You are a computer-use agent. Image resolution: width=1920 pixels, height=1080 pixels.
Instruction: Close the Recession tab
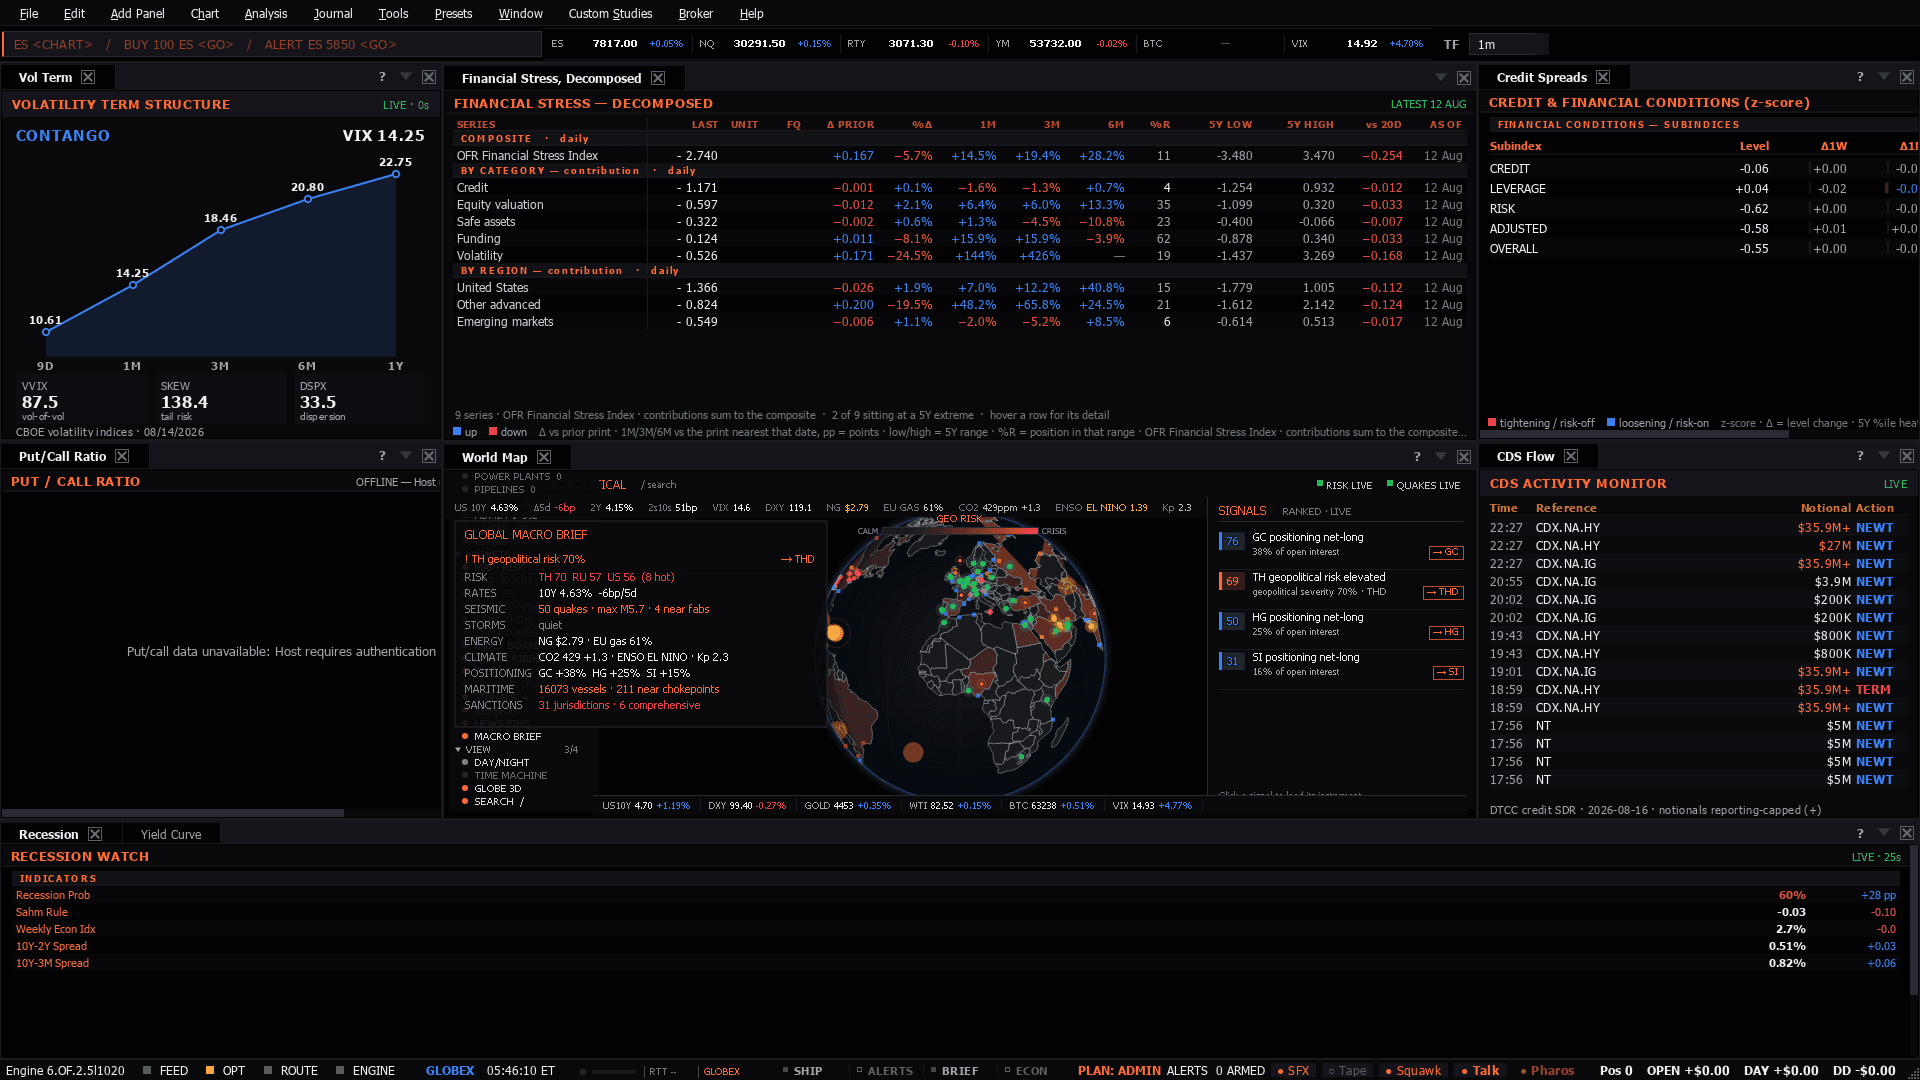(95, 834)
